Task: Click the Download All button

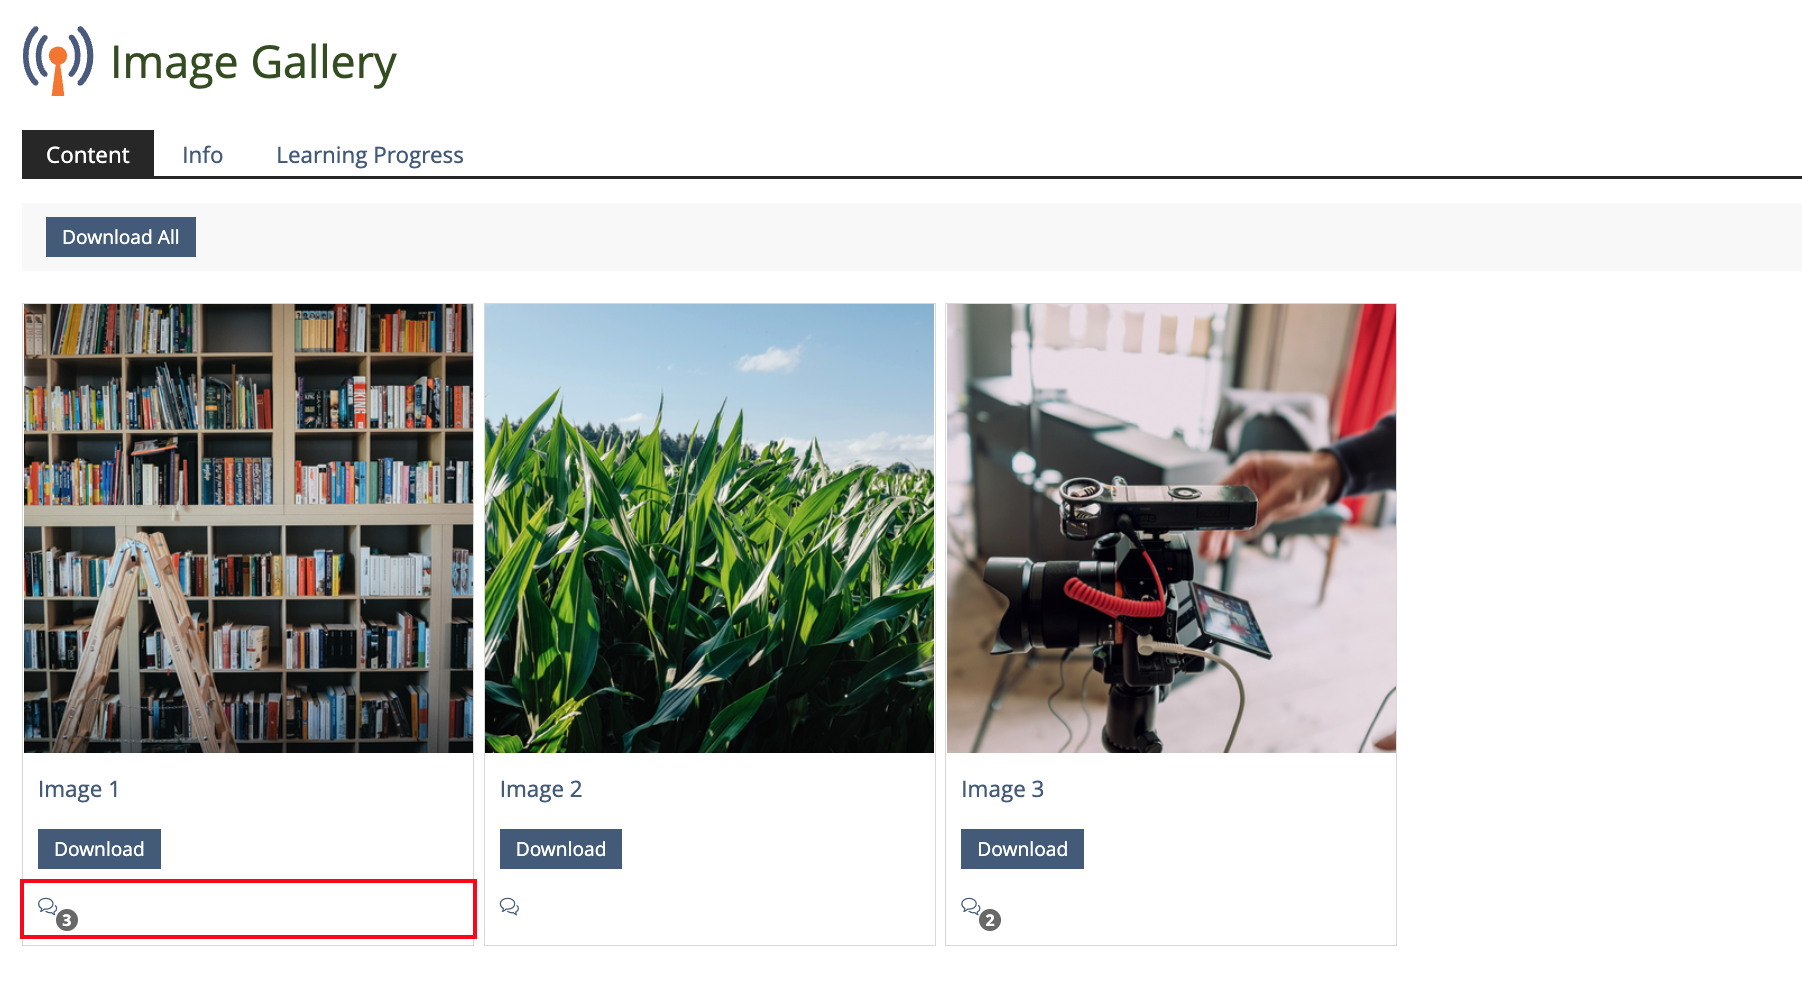Action: (x=121, y=237)
